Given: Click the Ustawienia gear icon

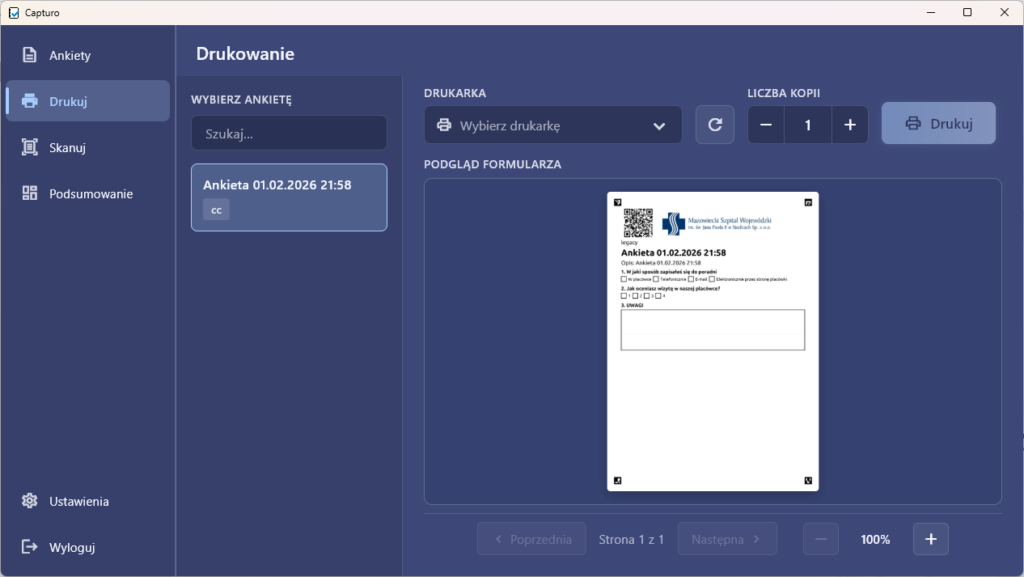Looking at the screenshot, I should coord(29,501).
